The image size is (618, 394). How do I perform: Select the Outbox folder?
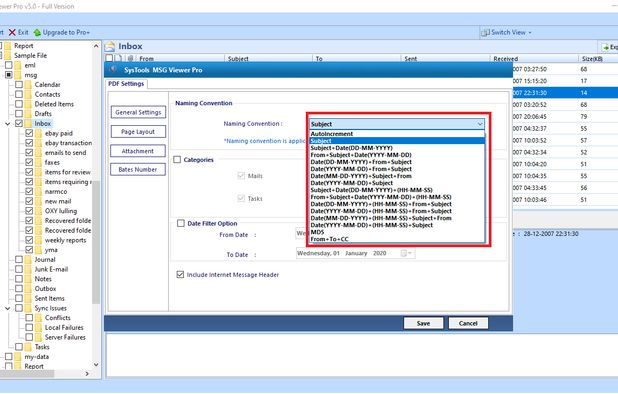45,288
